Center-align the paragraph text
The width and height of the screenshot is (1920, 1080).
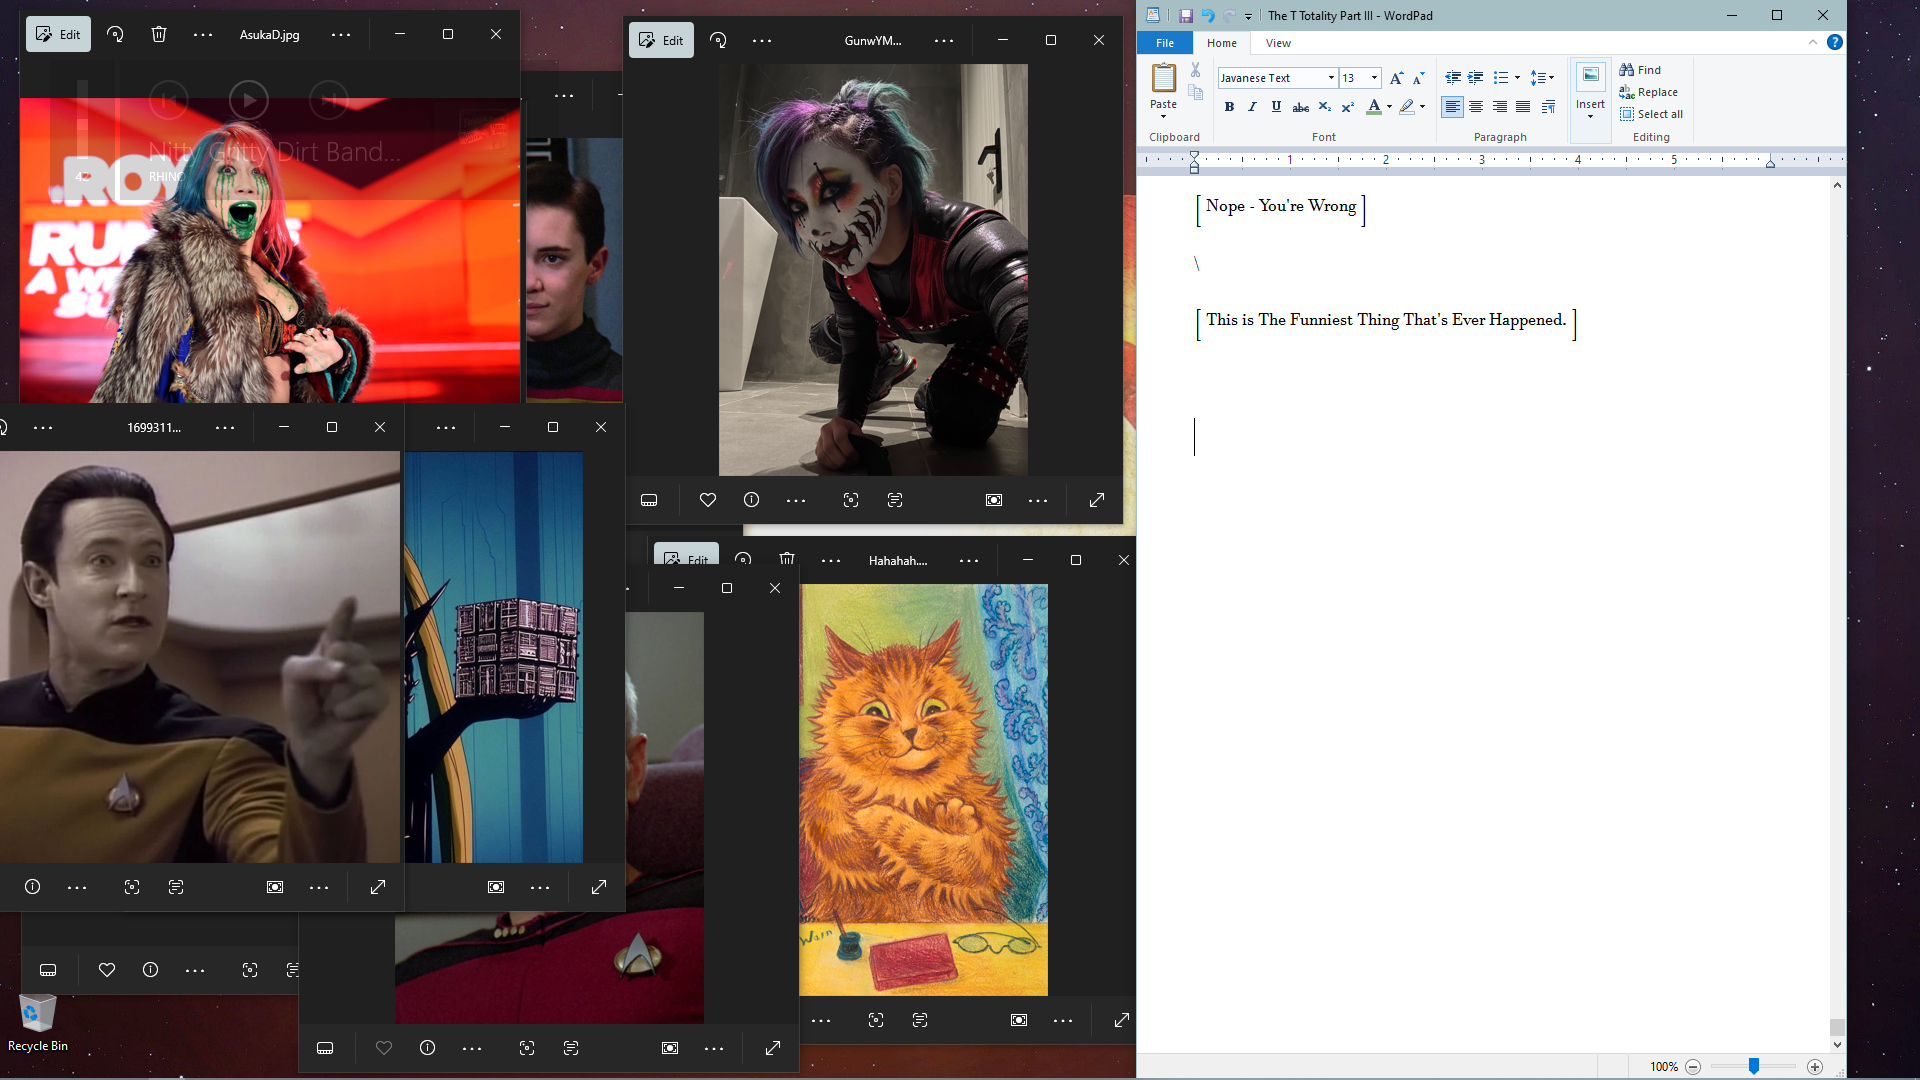(x=1476, y=107)
